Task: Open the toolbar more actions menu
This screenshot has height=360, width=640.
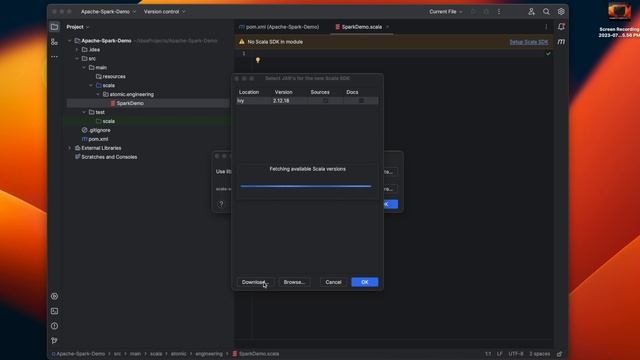Action: 499,12
